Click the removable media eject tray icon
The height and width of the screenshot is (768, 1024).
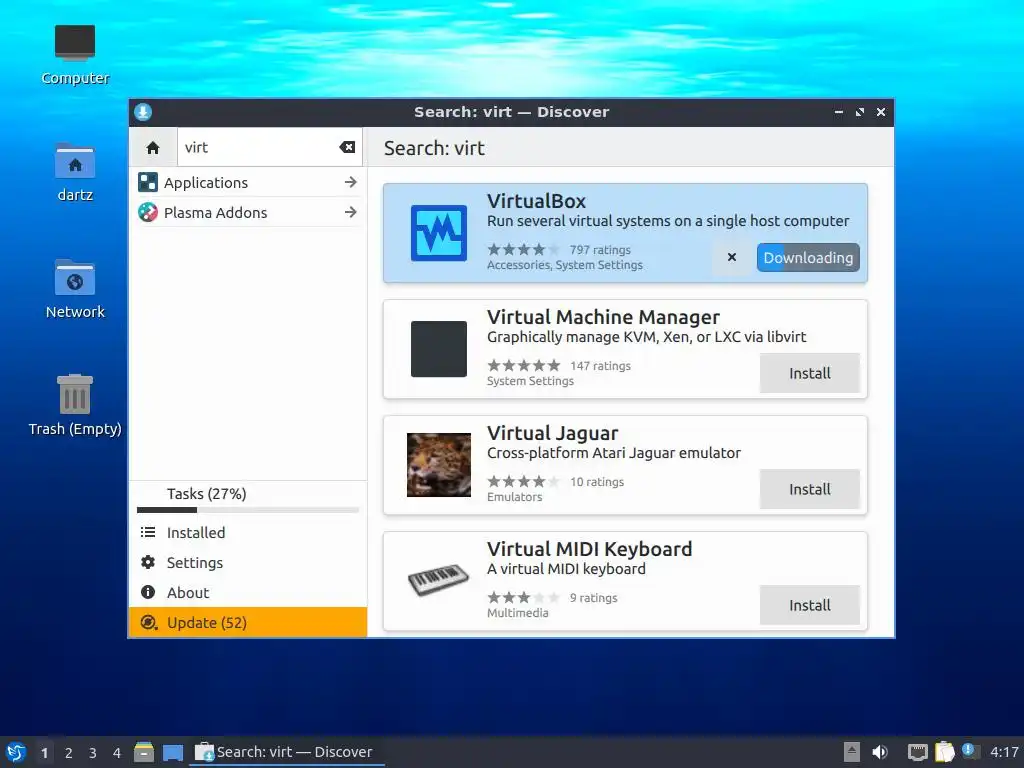click(x=852, y=752)
